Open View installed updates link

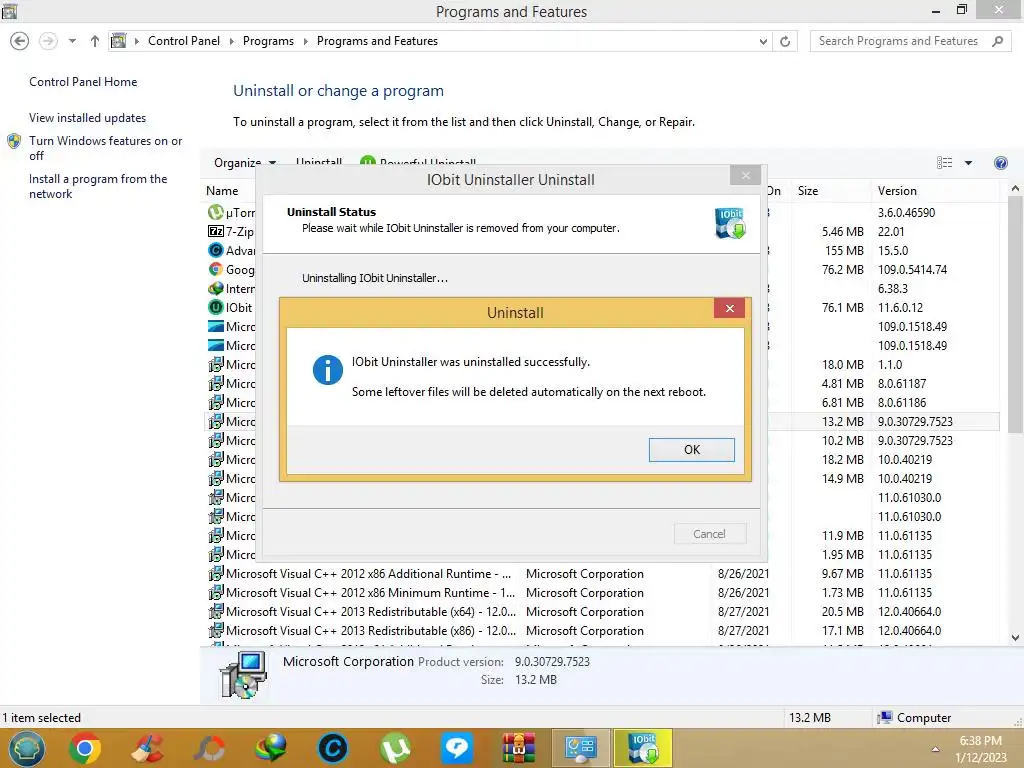tap(88, 118)
